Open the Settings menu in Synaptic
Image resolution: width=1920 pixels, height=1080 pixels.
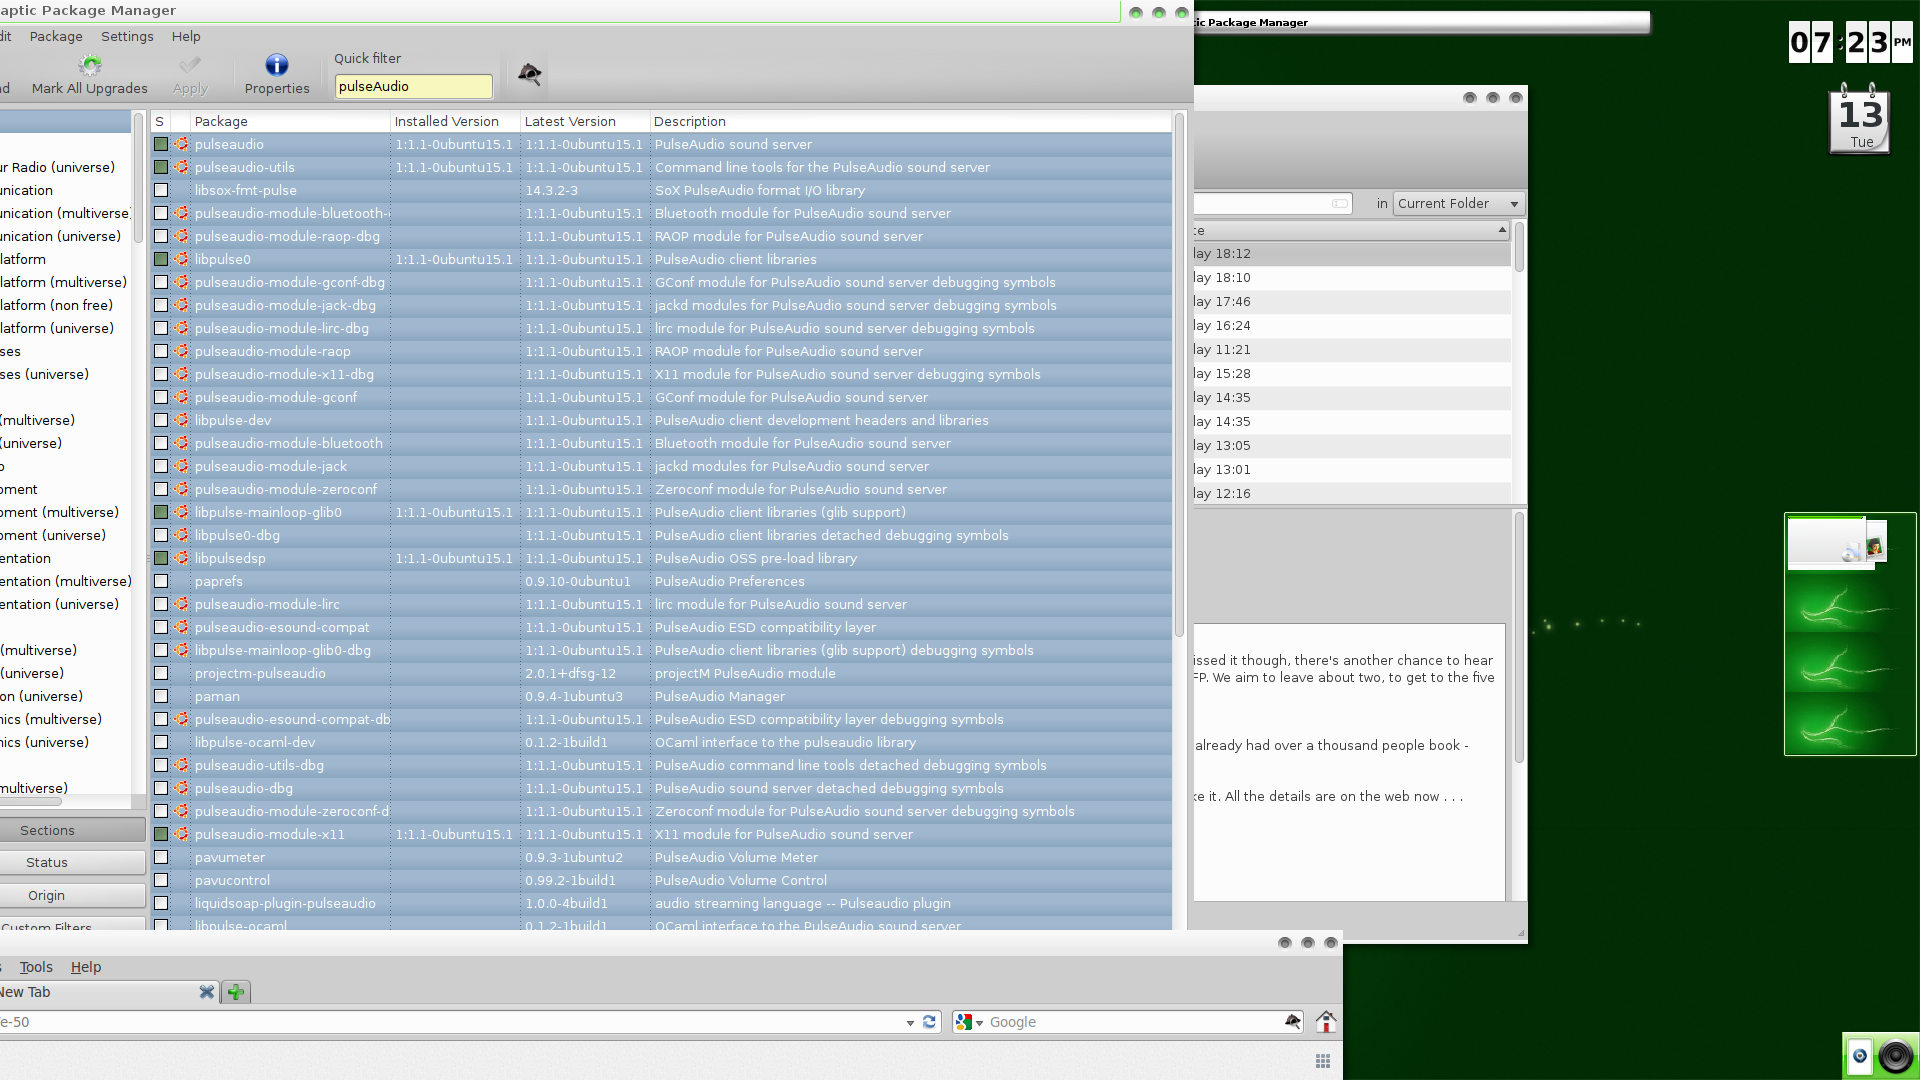tap(127, 36)
